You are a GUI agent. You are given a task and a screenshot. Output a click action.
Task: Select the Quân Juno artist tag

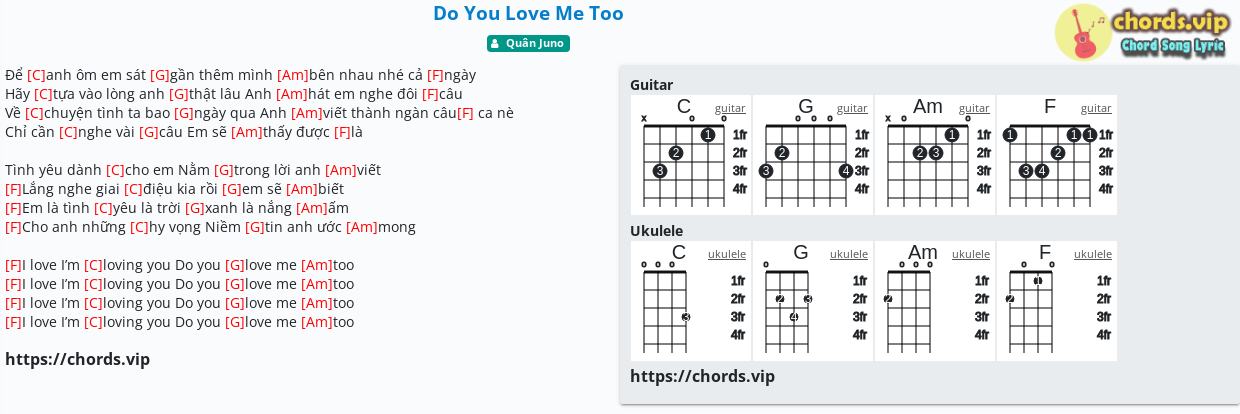[528, 43]
